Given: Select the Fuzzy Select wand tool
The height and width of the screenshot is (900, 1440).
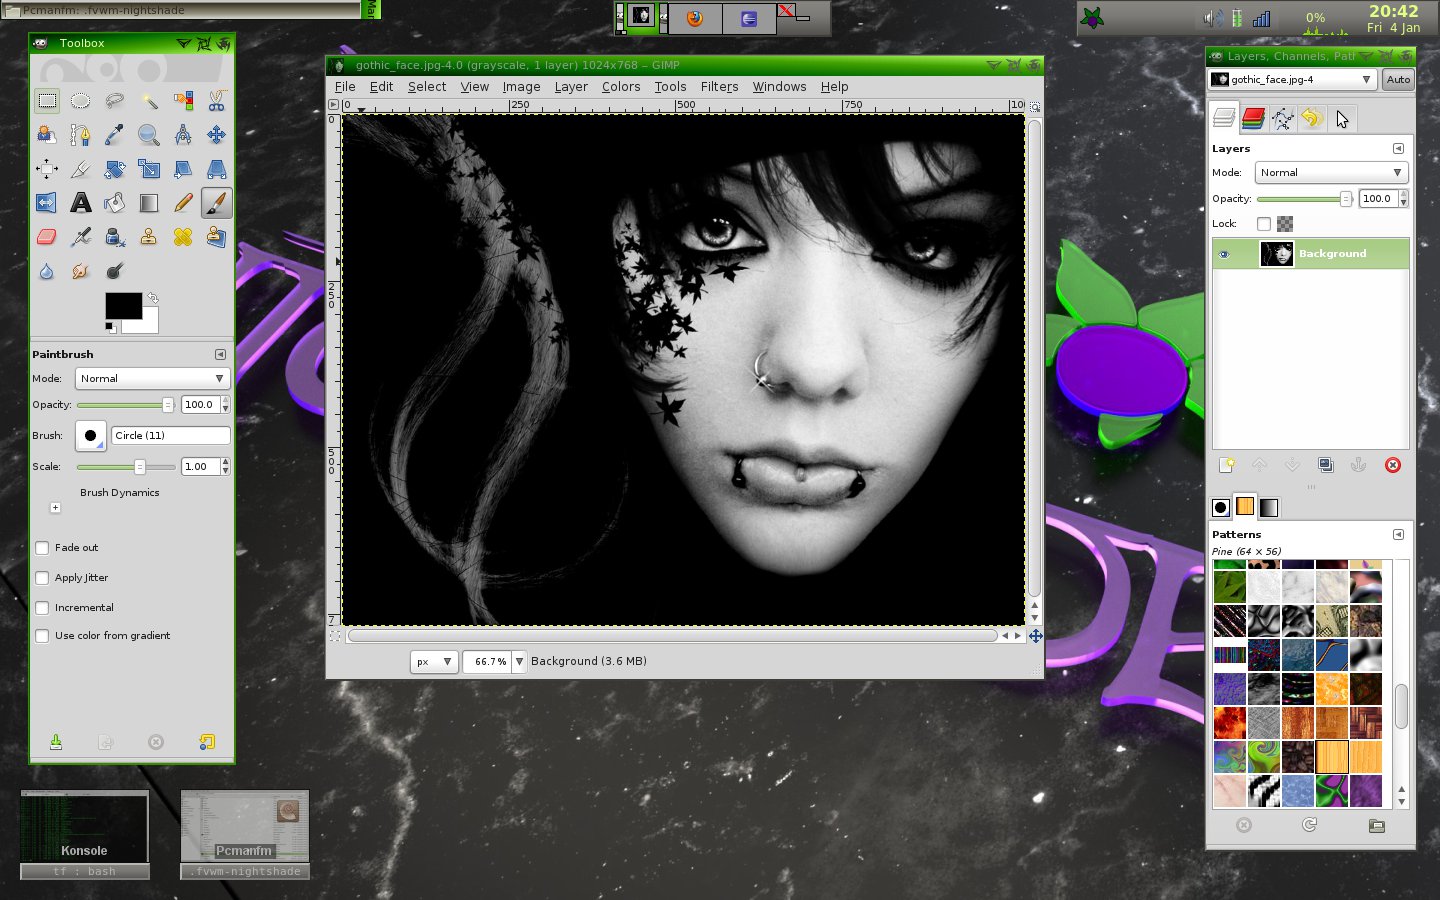Looking at the screenshot, I should (149, 101).
